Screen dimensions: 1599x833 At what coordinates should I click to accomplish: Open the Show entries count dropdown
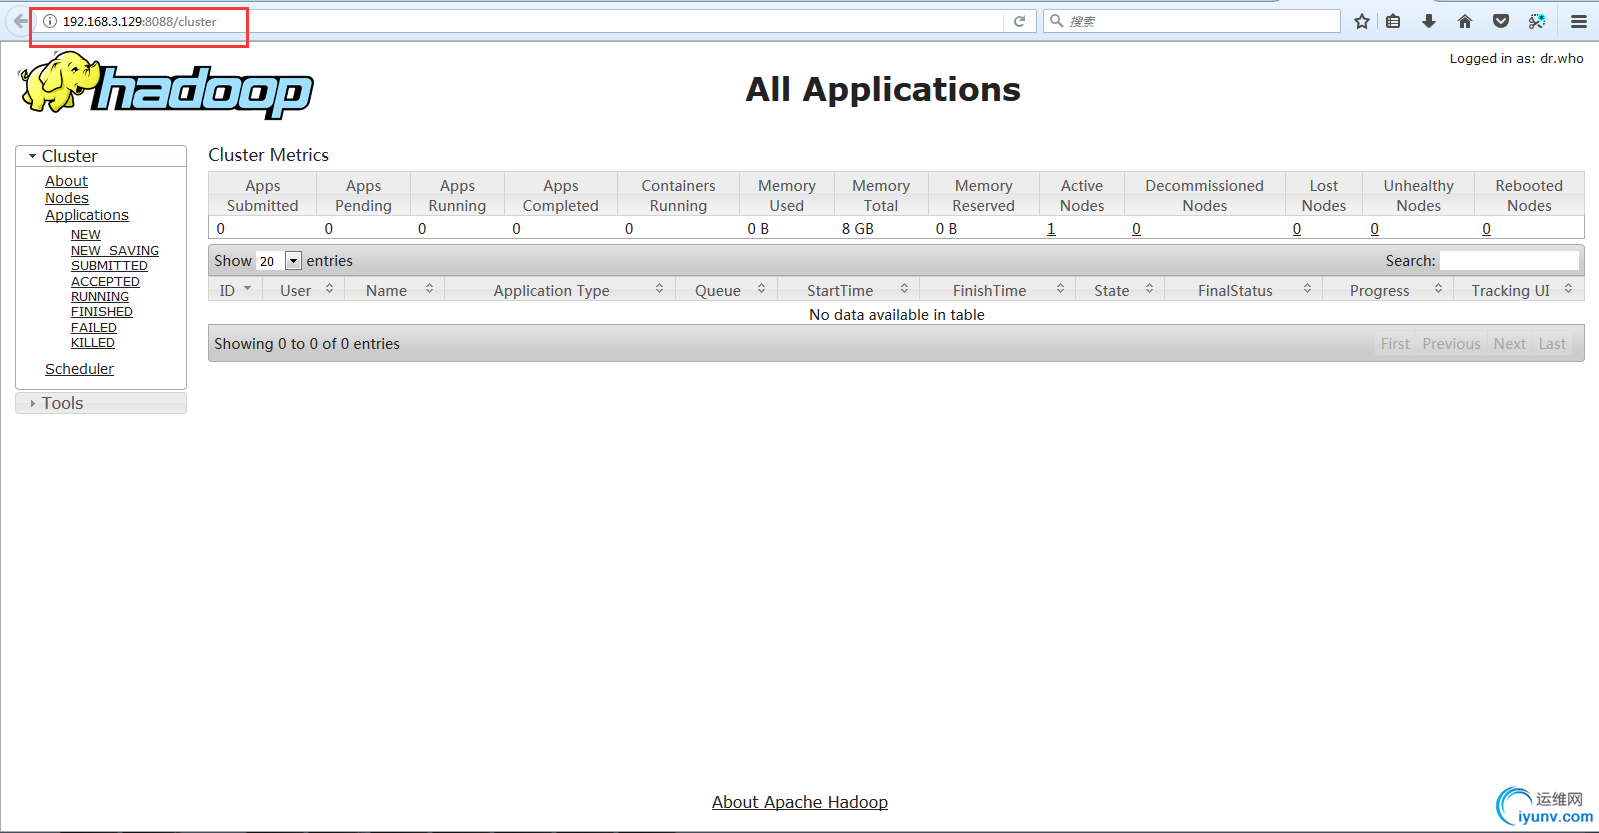(x=278, y=261)
